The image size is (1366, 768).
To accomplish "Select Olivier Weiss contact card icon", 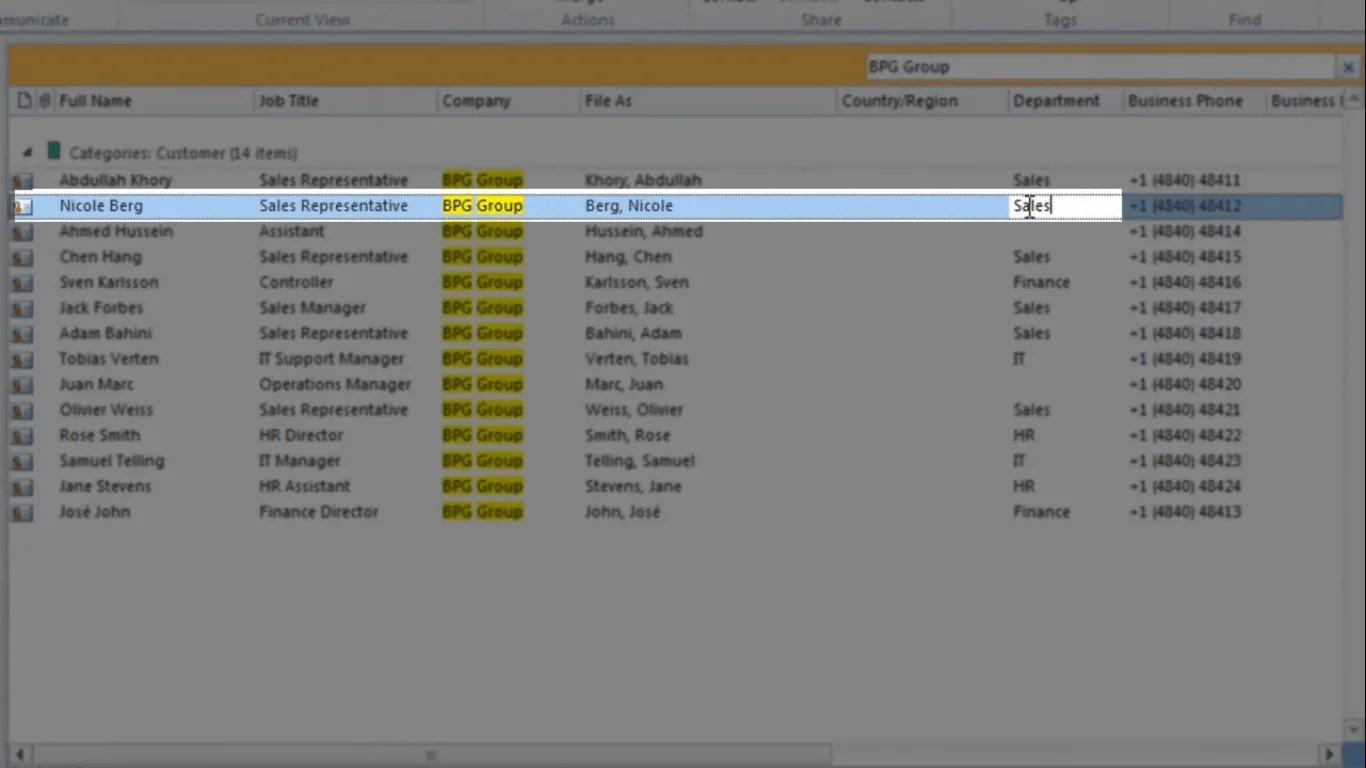I will click(22, 410).
